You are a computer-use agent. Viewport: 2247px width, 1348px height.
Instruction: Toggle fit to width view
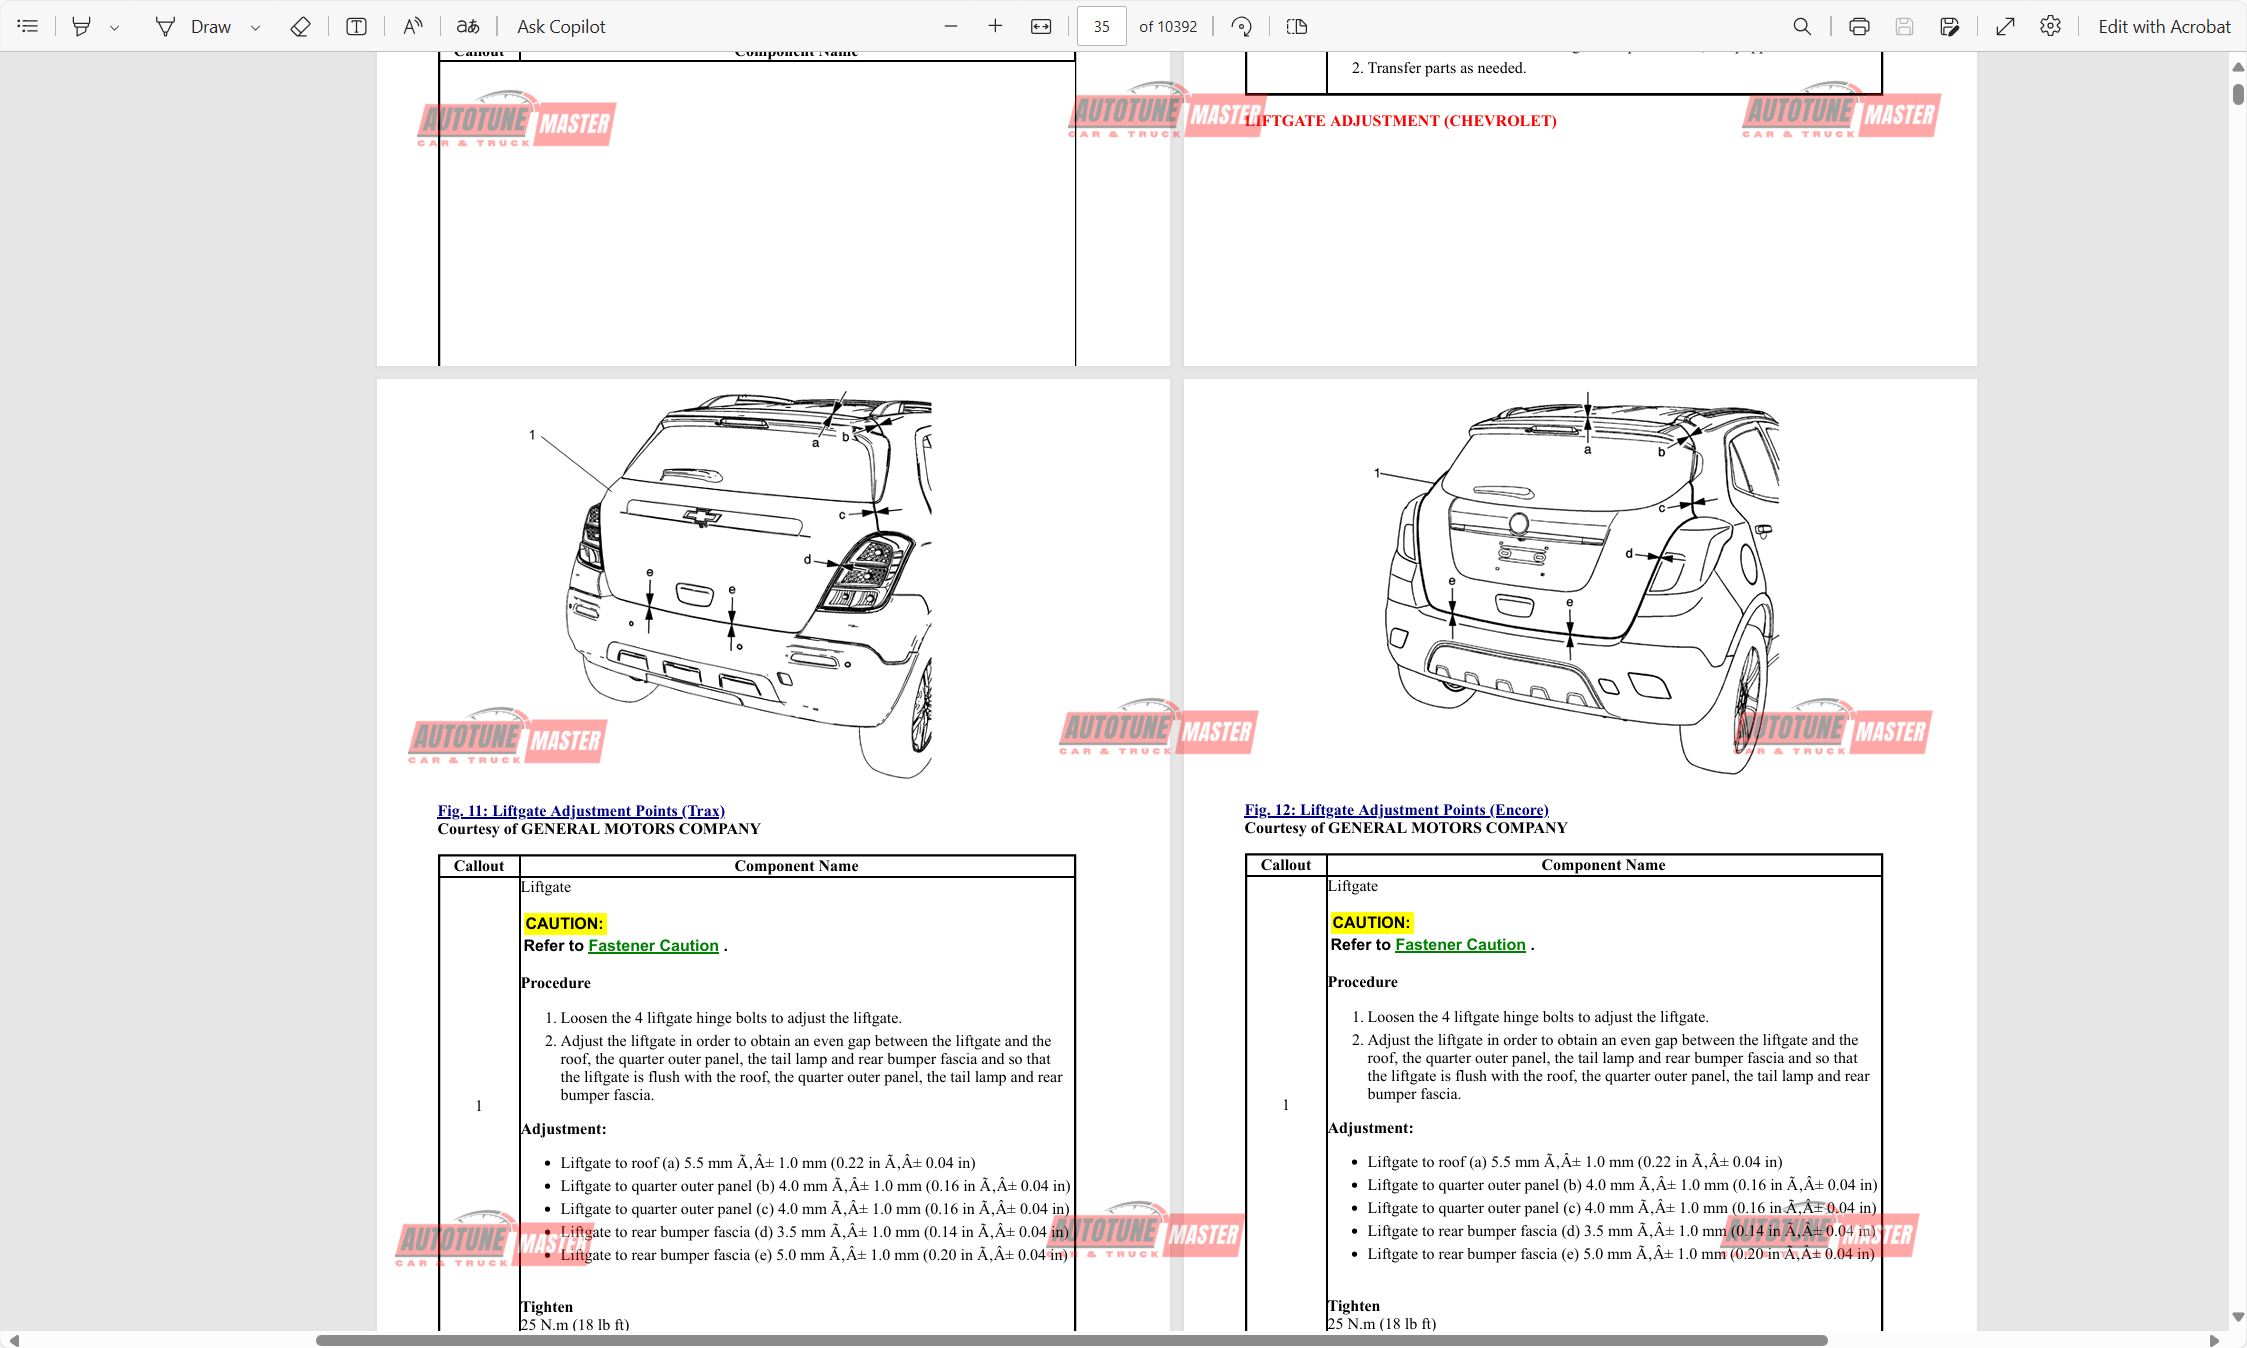[x=1041, y=27]
